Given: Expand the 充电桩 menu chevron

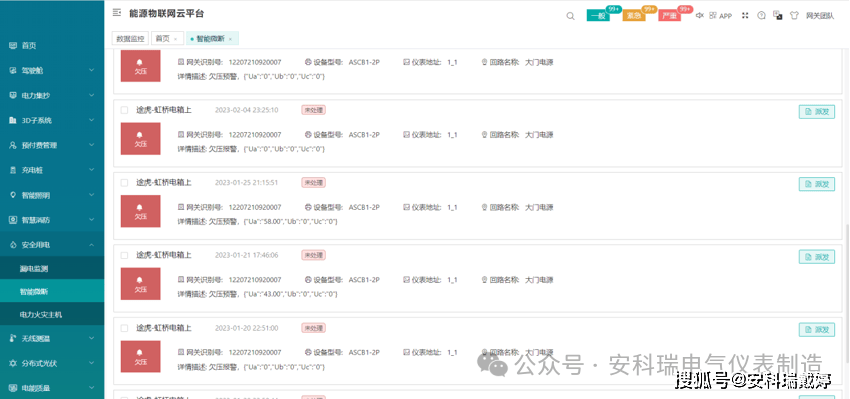Looking at the screenshot, I should [91, 170].
